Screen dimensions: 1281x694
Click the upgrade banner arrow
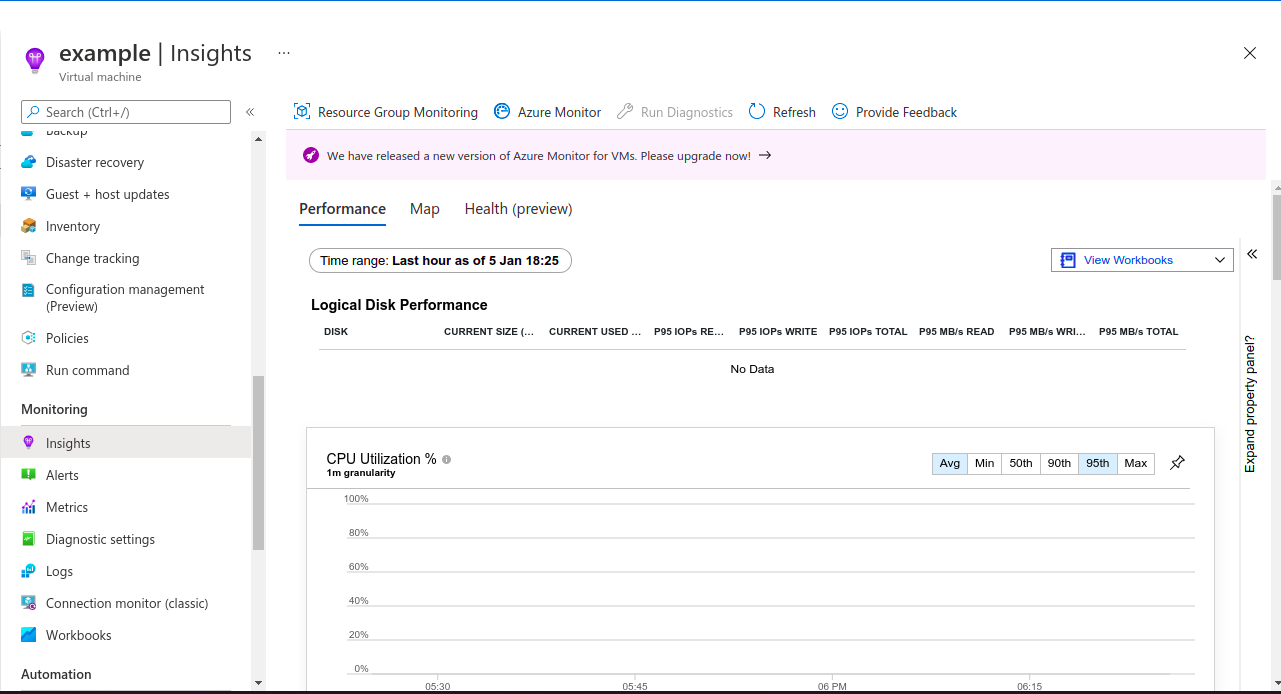(765, 156)
